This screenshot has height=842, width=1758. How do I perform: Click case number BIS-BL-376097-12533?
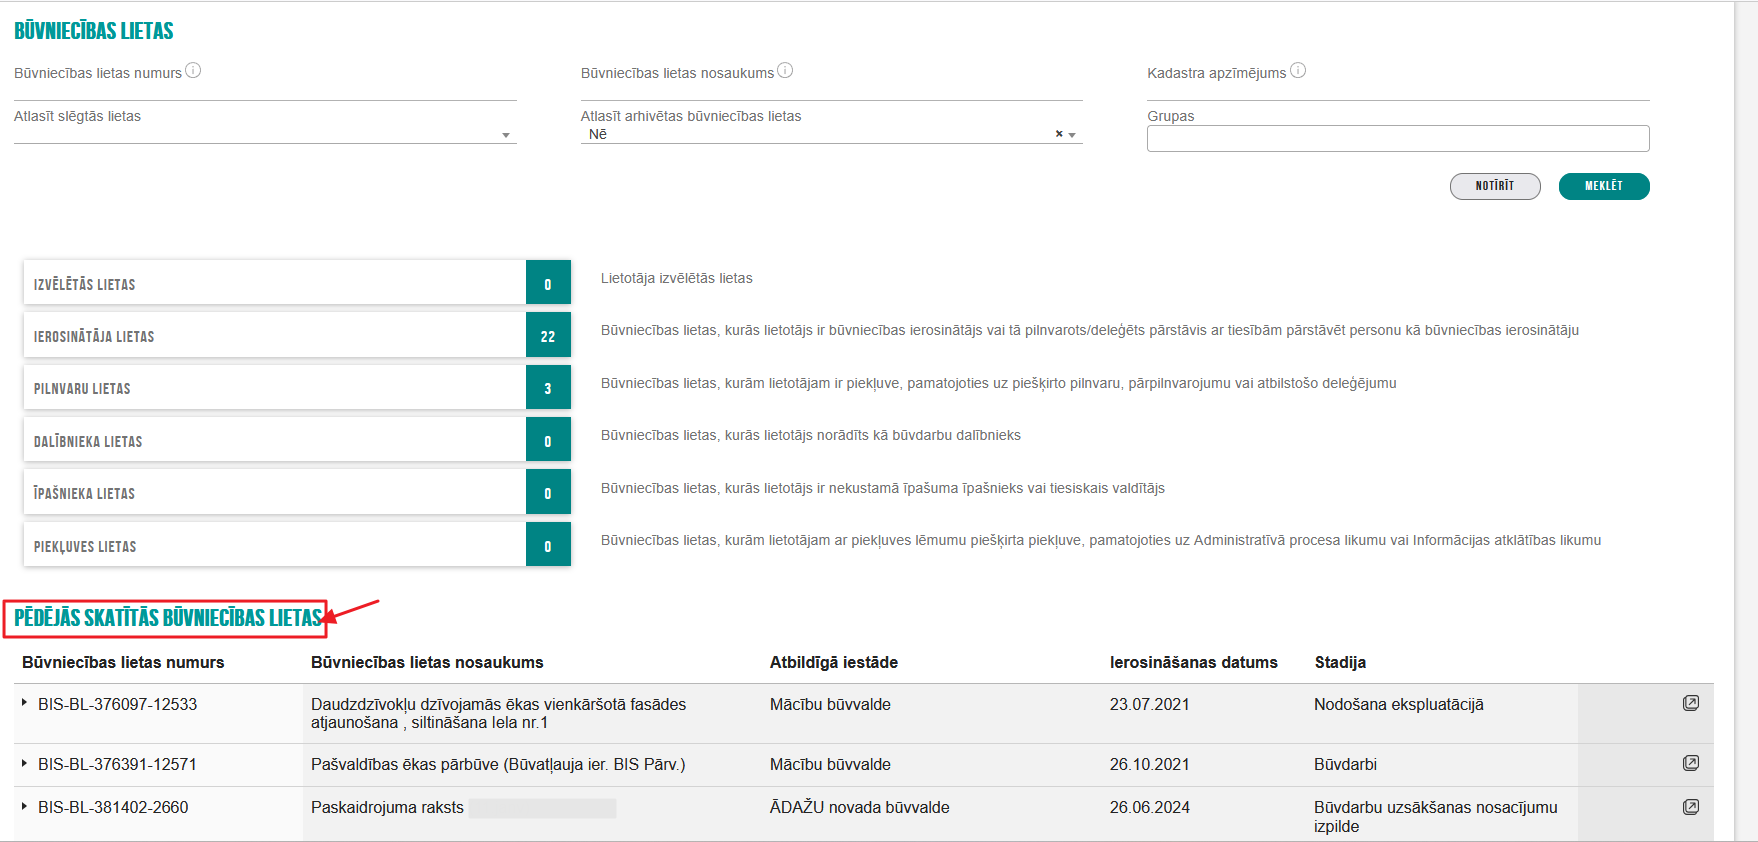click(x=118, y=704)
